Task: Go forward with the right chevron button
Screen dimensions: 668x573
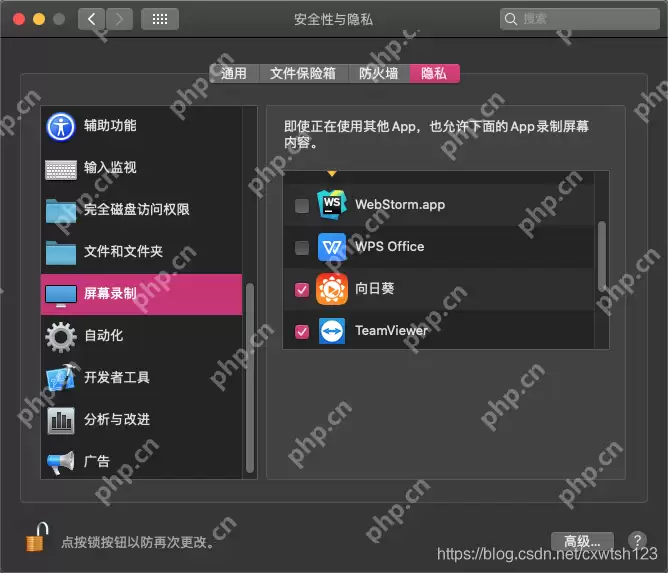Action: [119, 19]
